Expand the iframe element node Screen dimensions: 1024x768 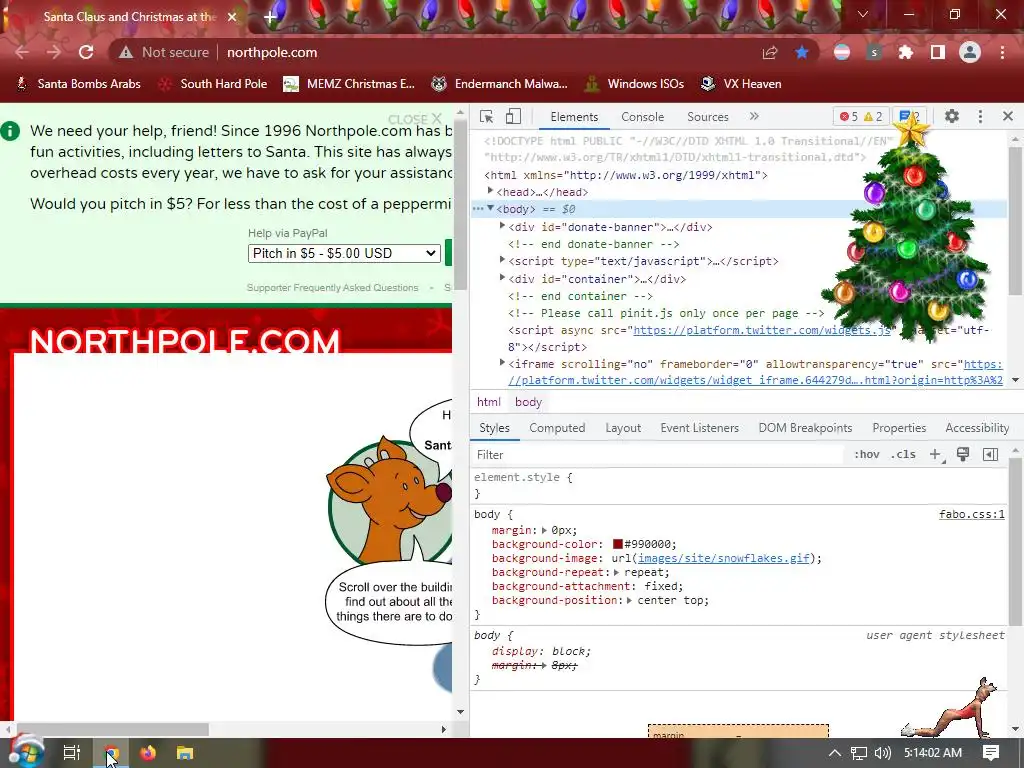(x=502, y=362)
